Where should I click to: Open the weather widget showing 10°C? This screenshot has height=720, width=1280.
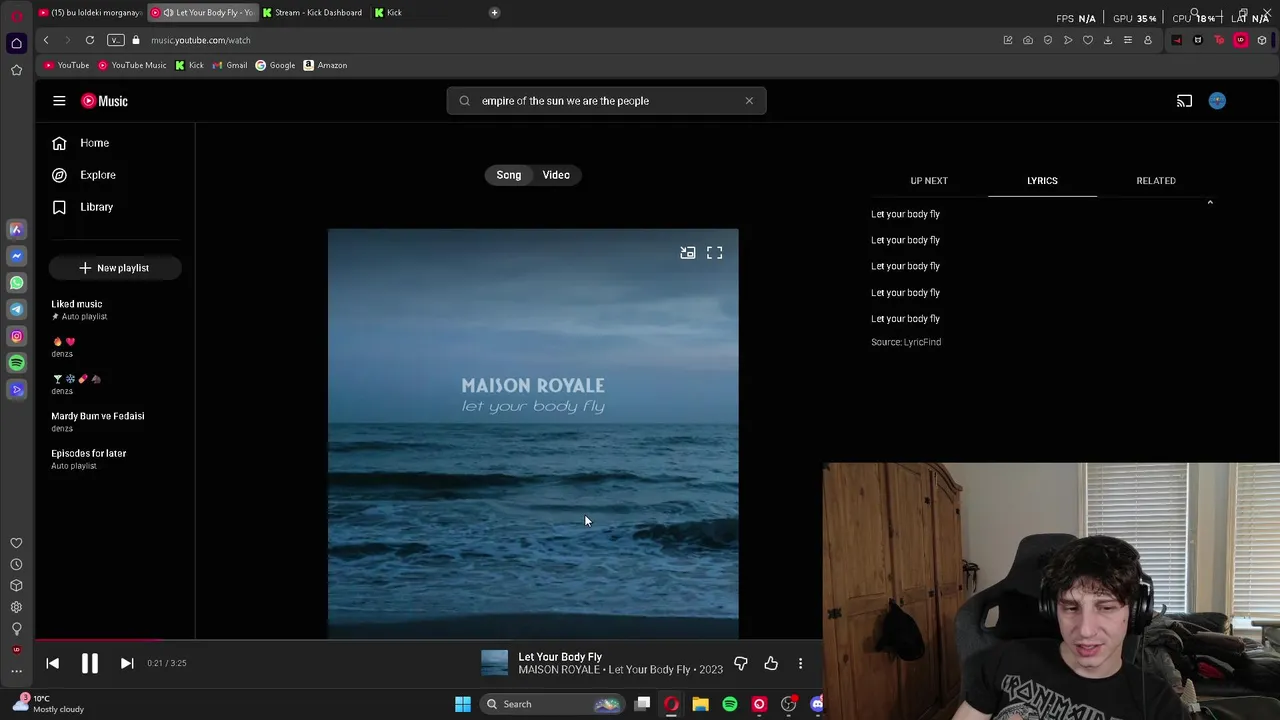[x=50, y=704]
